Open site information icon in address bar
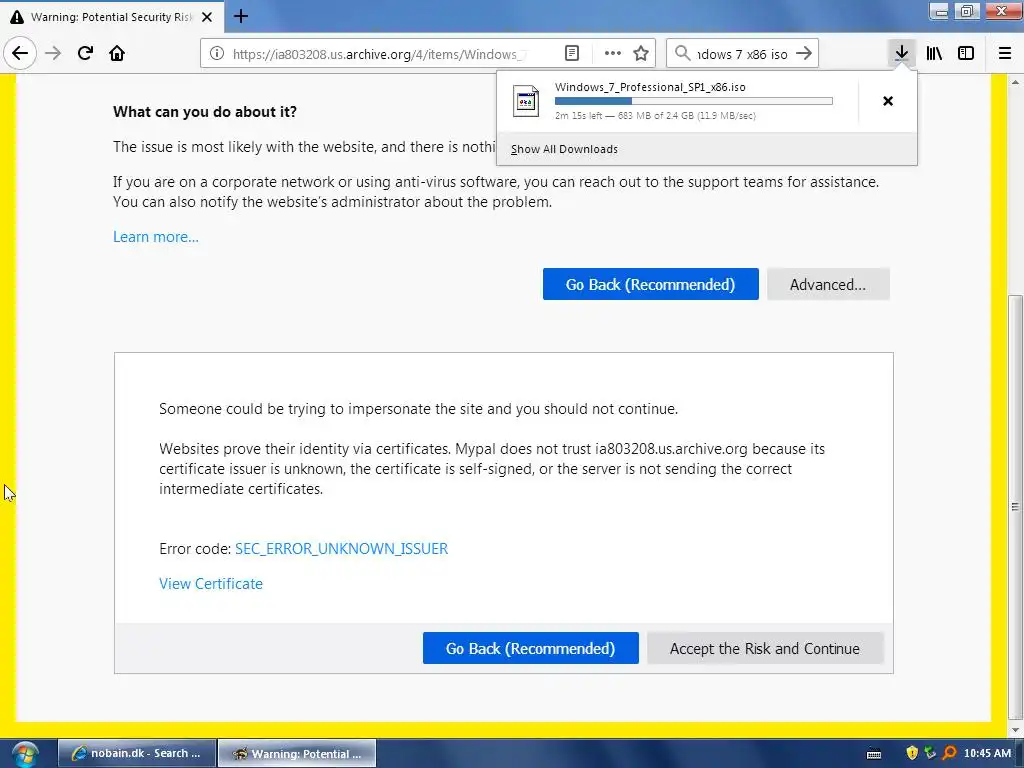The height and width of the screenshot is (768, 1024). (217, 54)
